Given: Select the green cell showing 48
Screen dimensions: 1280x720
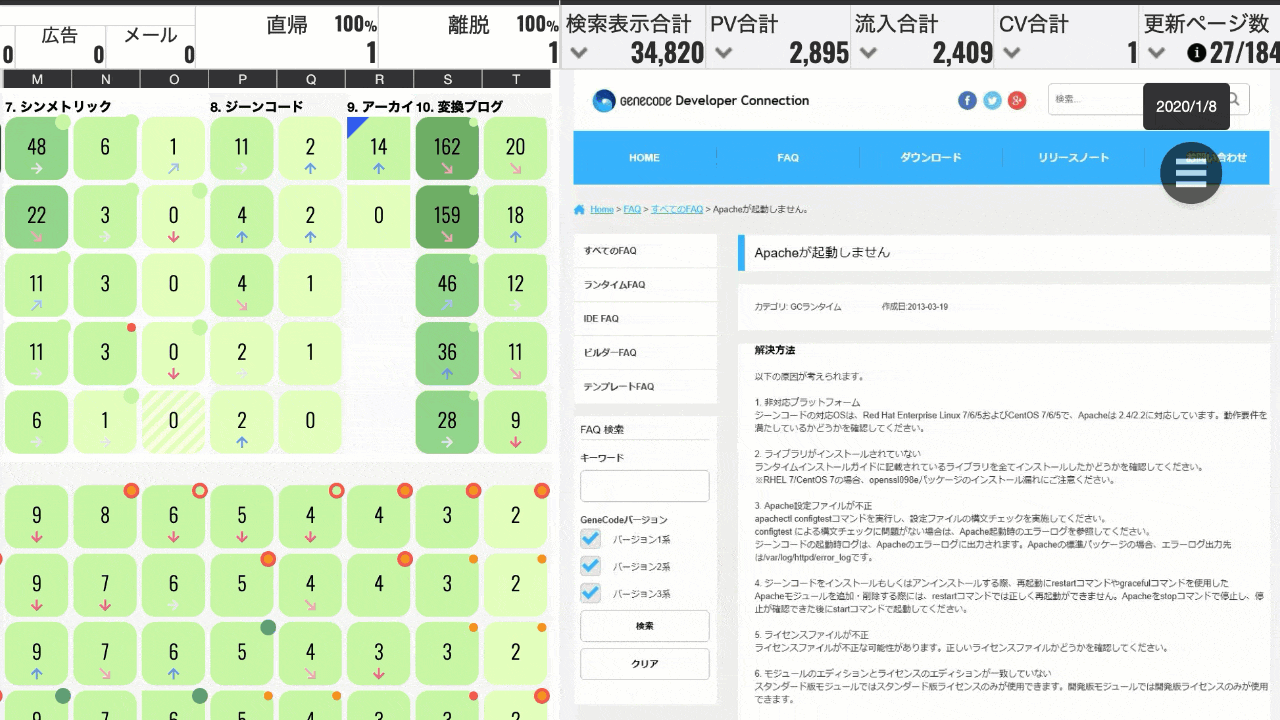Looking at the screenshot, I should point(37,149).
